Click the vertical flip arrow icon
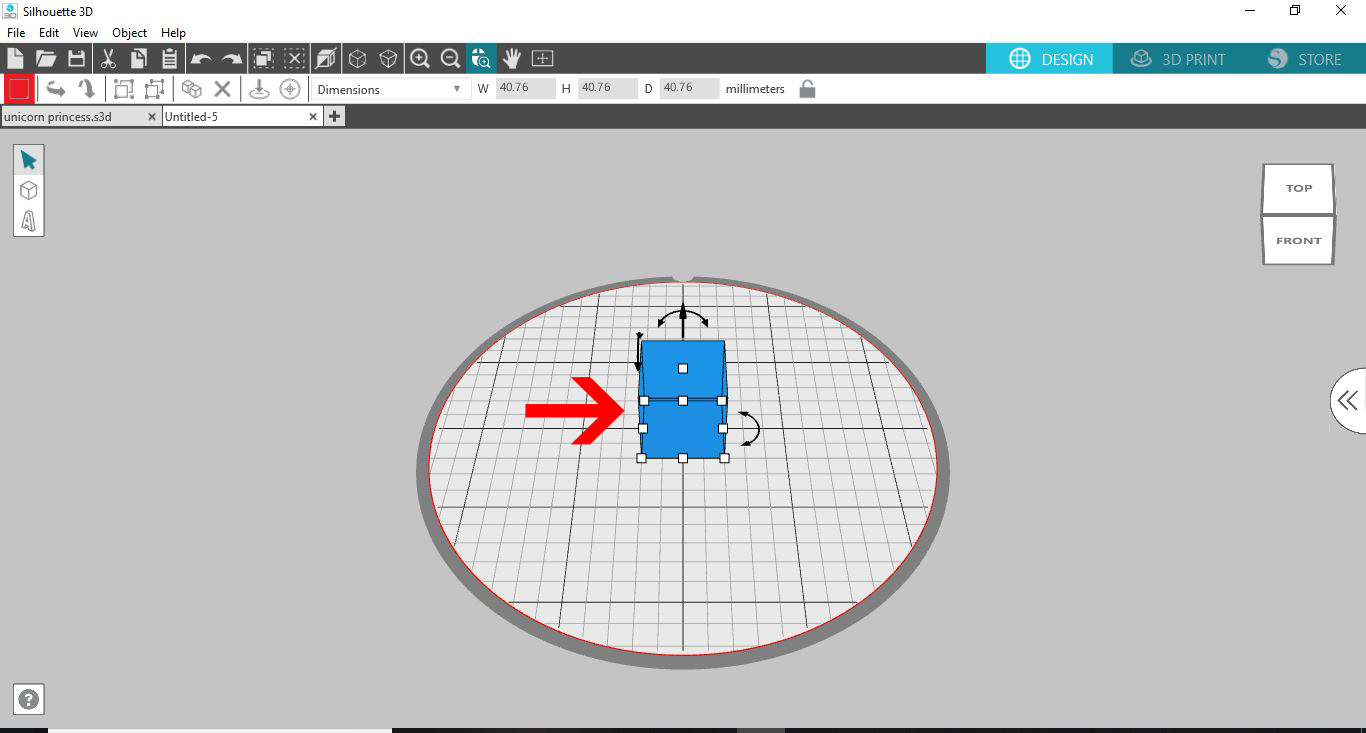The image size is (1366, 733). pos(87,89)
